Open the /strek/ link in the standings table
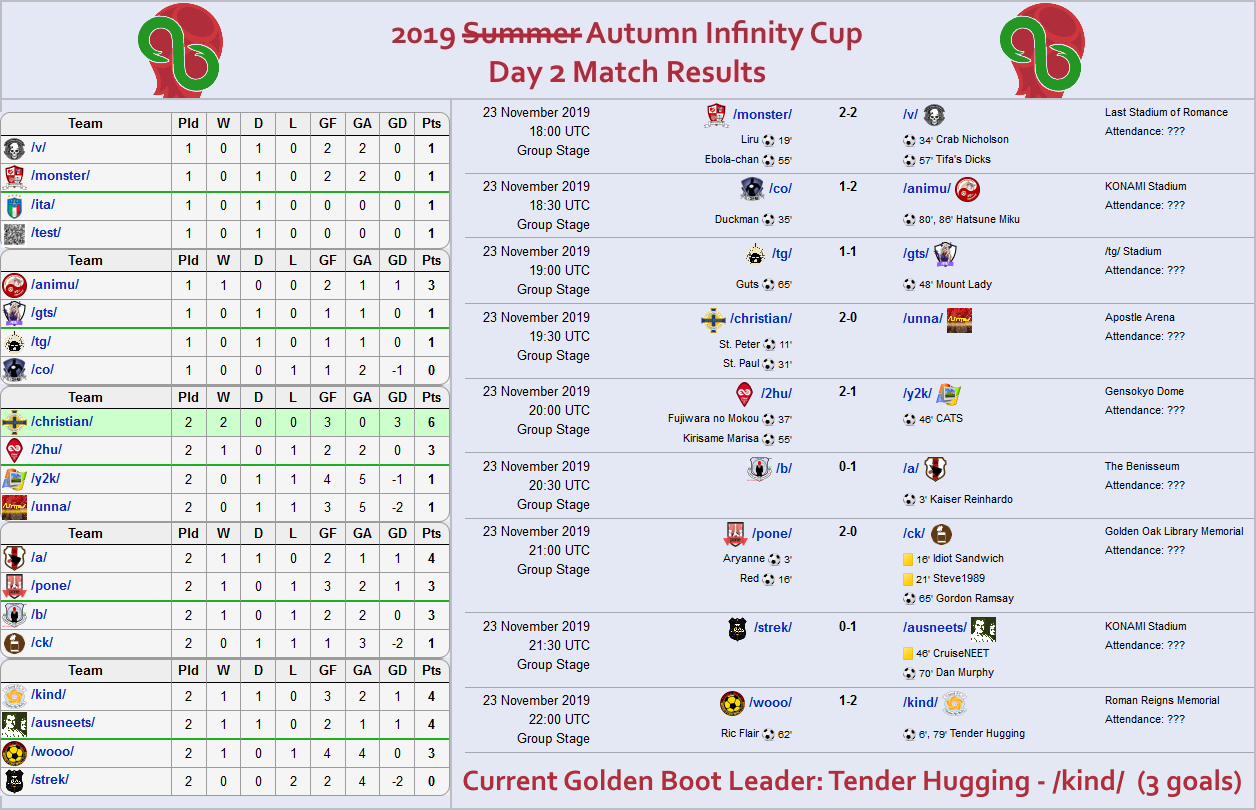The image size is (1256, 810). [x=50, y=779]
